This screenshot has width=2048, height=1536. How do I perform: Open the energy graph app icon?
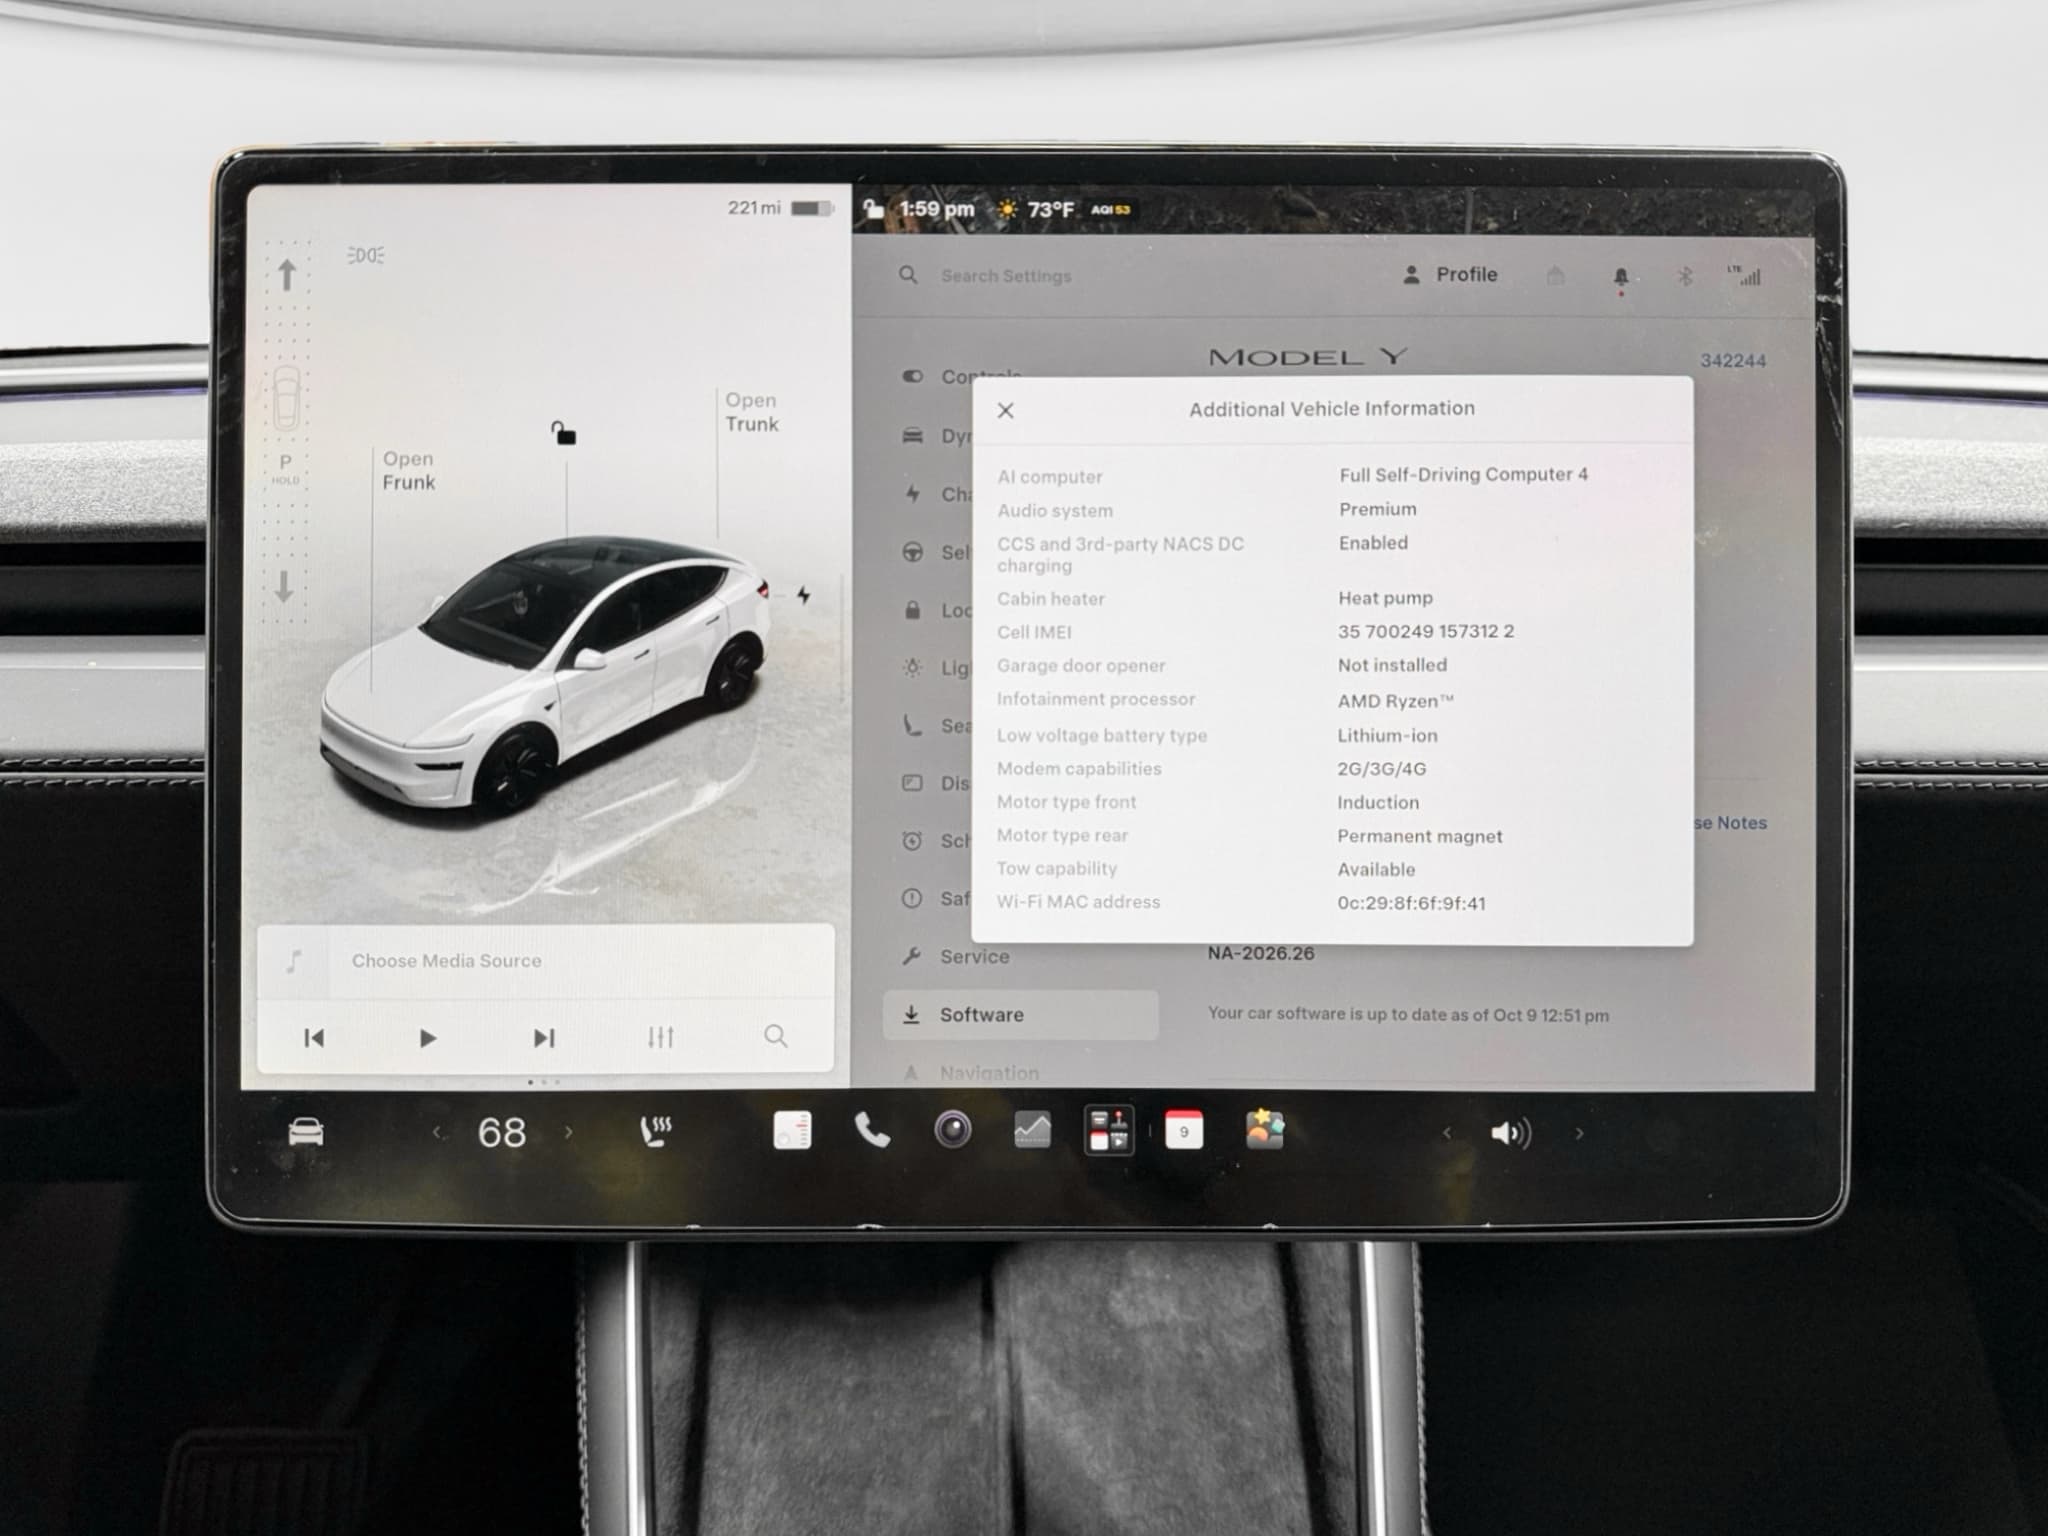(x=1032, y=1130)
